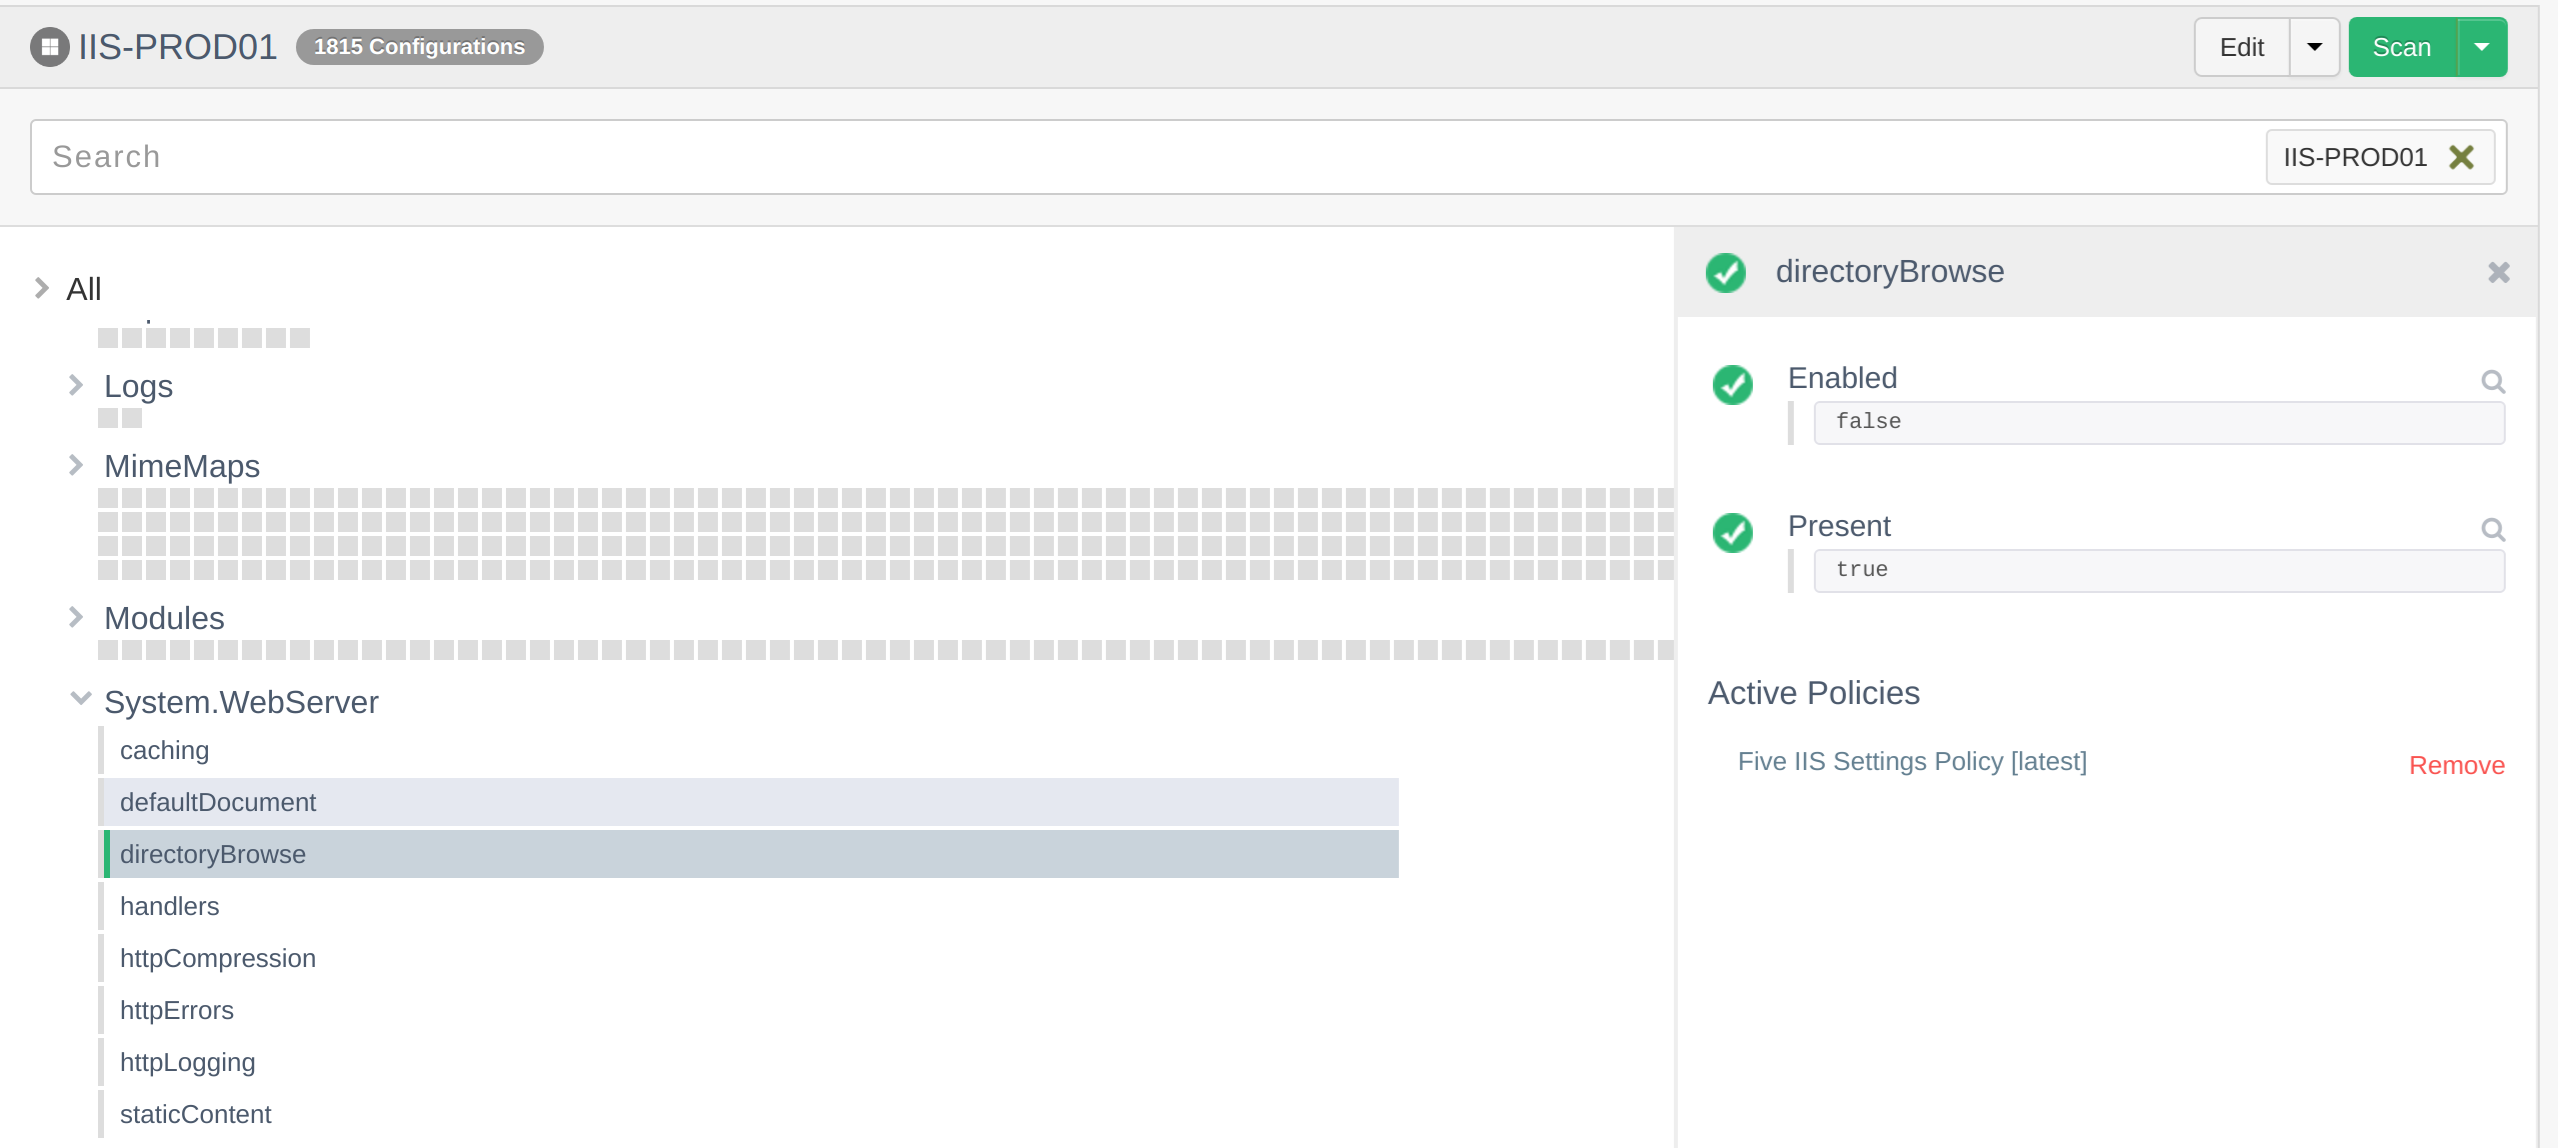Expand the Modules section
Image resolution: width=2558 pixels, height=1148 pixels.
point(75,617)
